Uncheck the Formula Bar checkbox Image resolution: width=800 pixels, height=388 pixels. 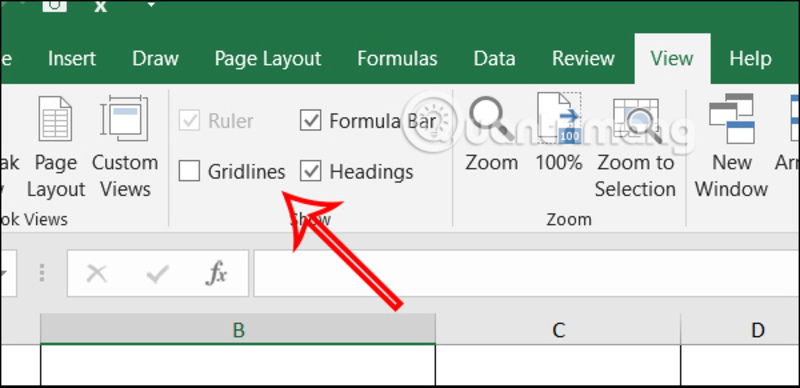[310, 121]
